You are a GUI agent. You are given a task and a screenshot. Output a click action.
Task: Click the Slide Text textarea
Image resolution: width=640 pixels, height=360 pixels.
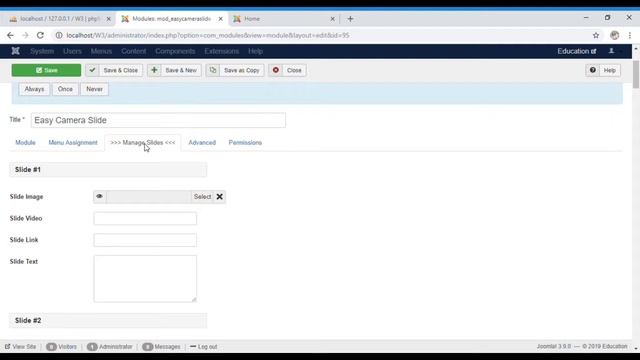tap(145, 279)
